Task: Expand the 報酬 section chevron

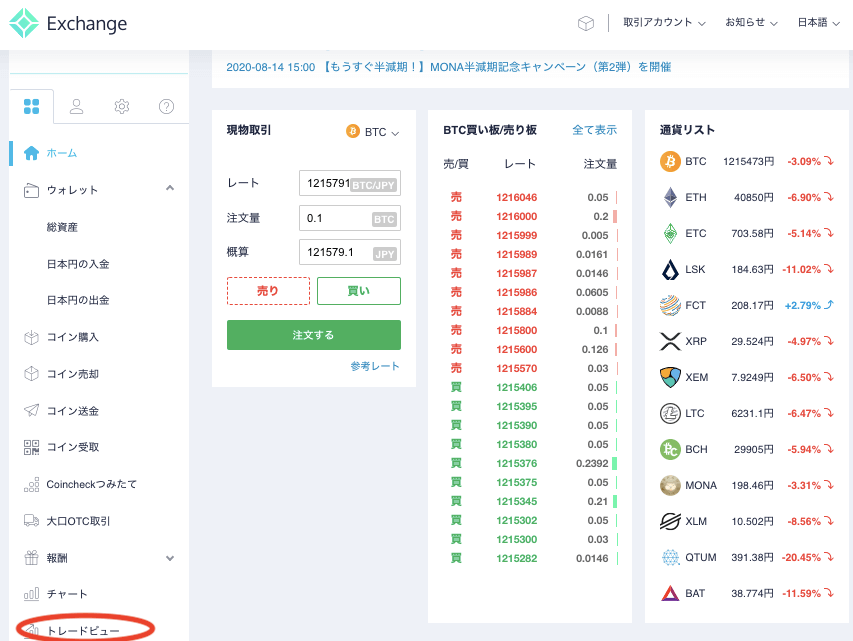Action: 170,558
